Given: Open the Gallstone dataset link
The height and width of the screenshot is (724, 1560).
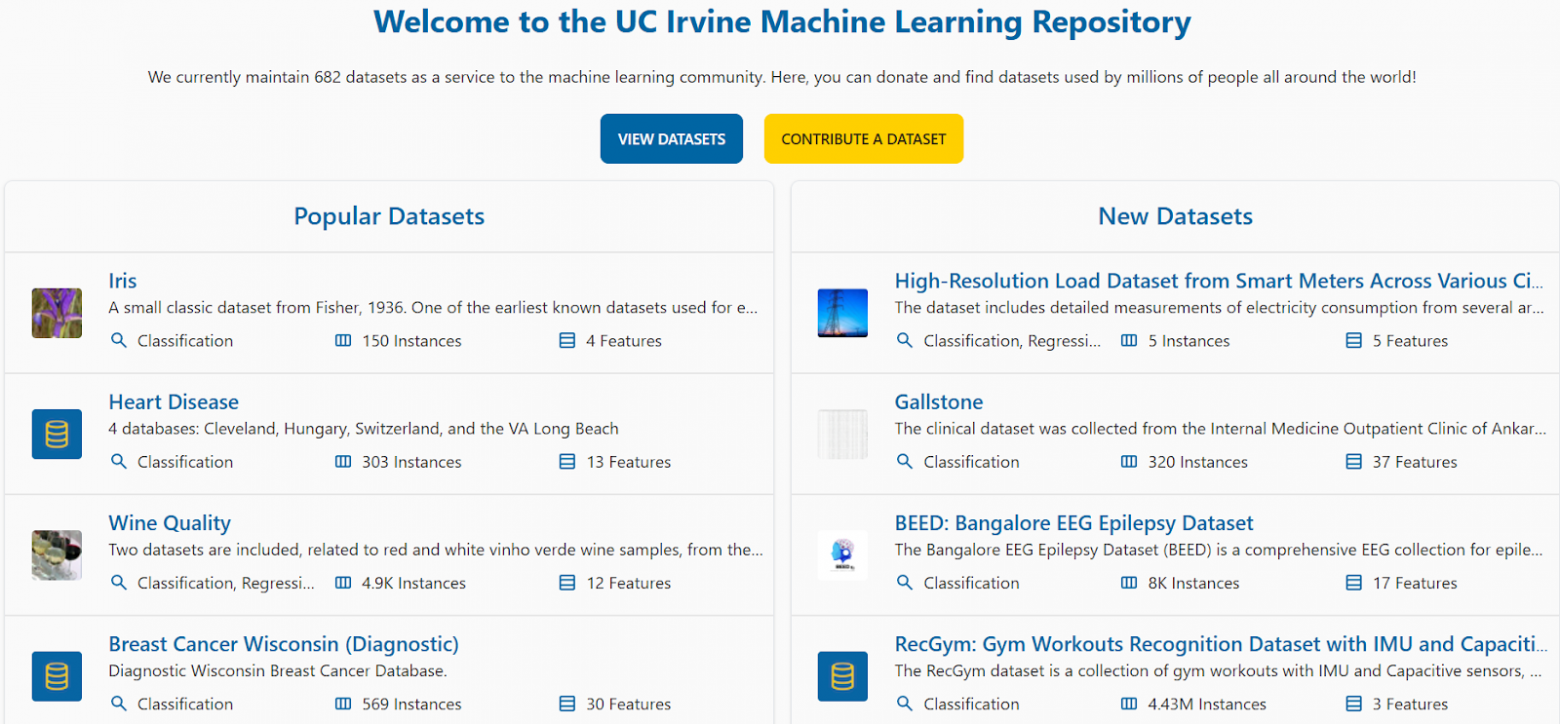Looking at the screenshot, I should [x=939, y=402].
